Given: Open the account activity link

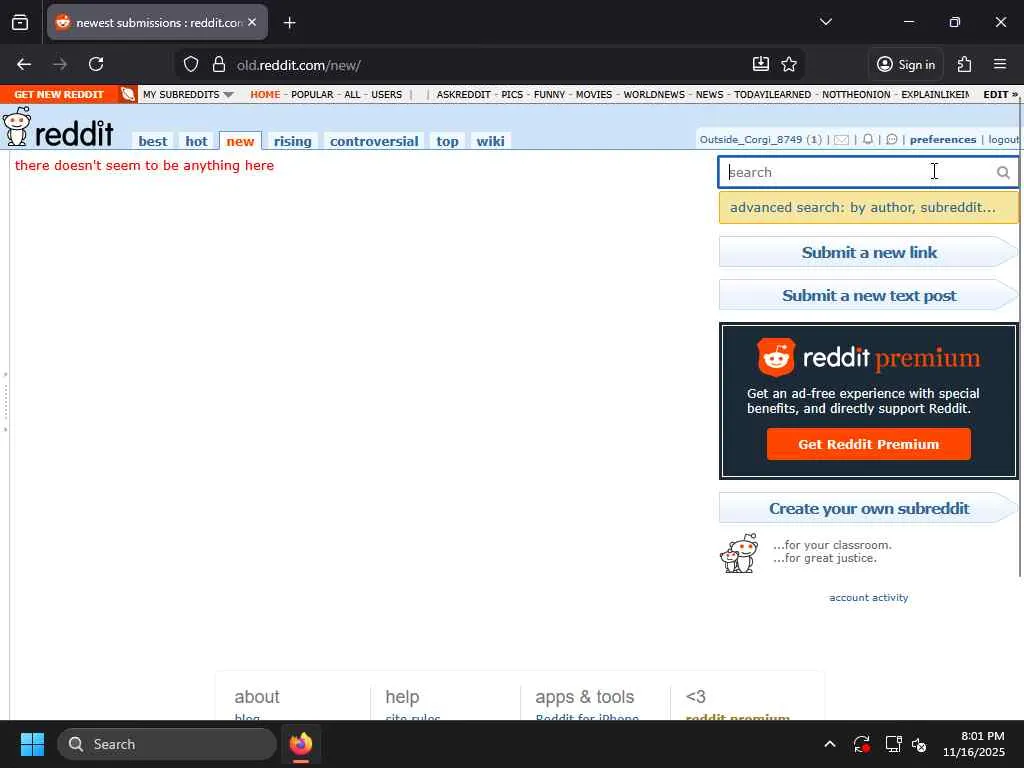Looking at the screenshot, I should click(869, 598).
